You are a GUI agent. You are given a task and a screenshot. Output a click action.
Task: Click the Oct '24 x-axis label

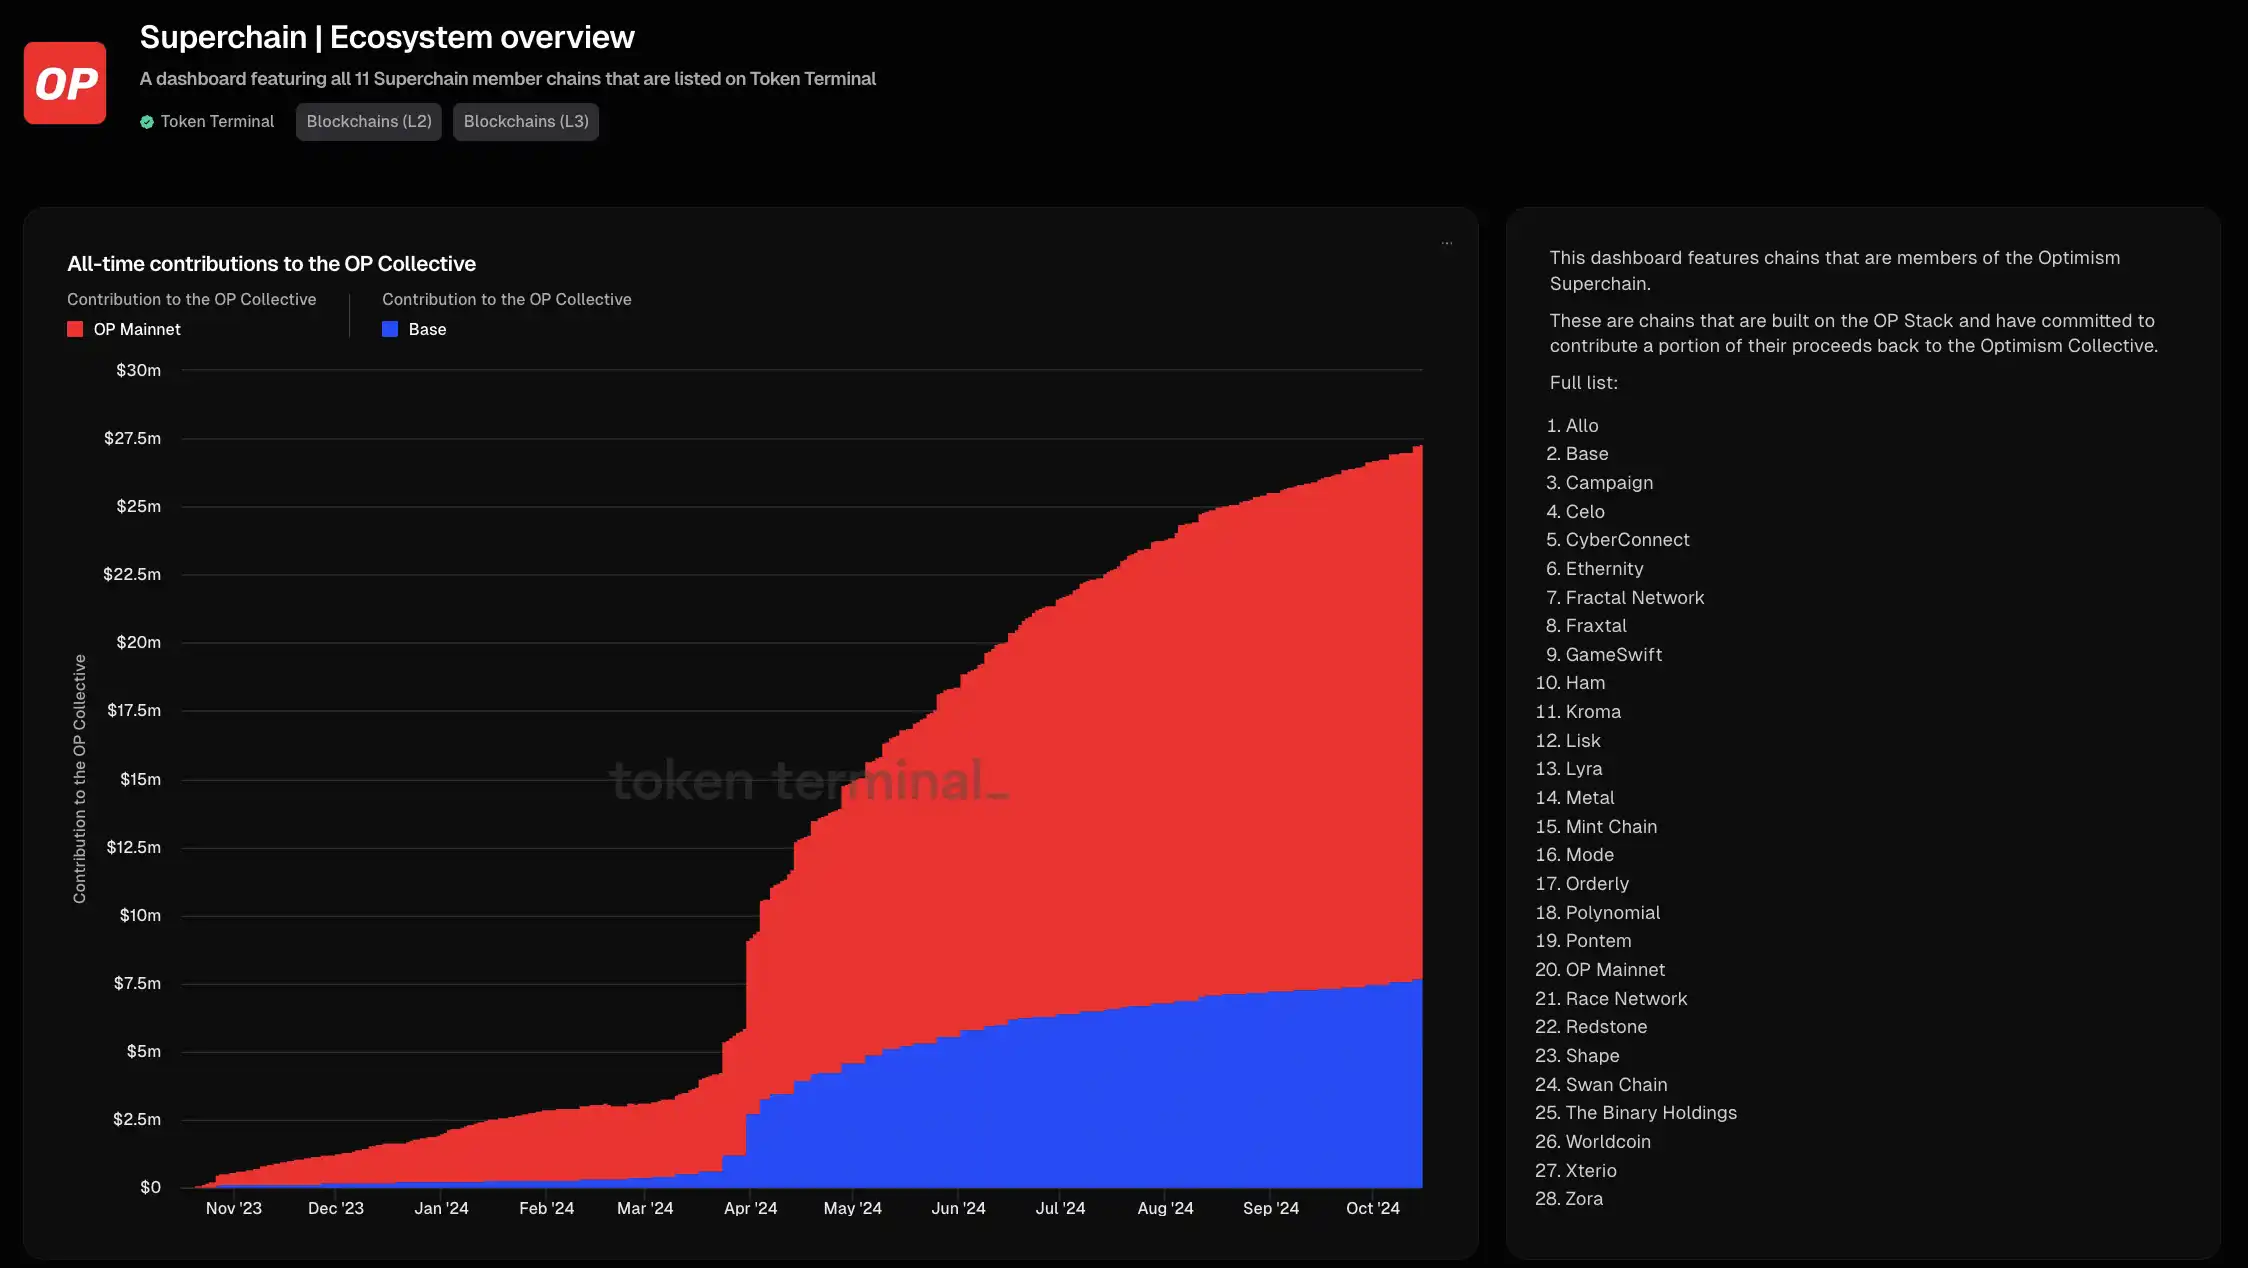(1372, 1208)
